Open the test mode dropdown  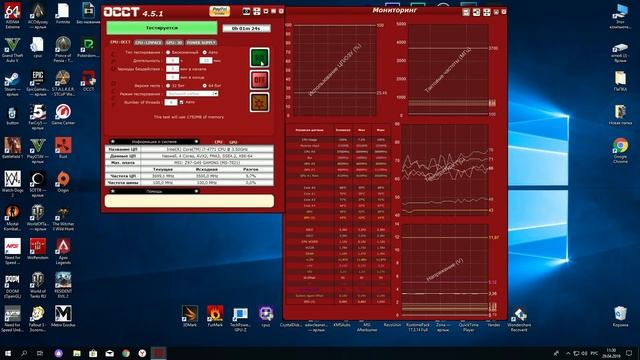(x=192, y=94)
